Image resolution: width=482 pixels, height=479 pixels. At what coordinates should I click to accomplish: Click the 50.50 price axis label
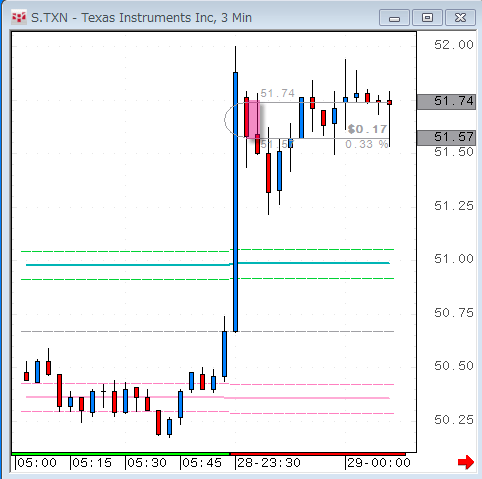click(x=454, y=366)
